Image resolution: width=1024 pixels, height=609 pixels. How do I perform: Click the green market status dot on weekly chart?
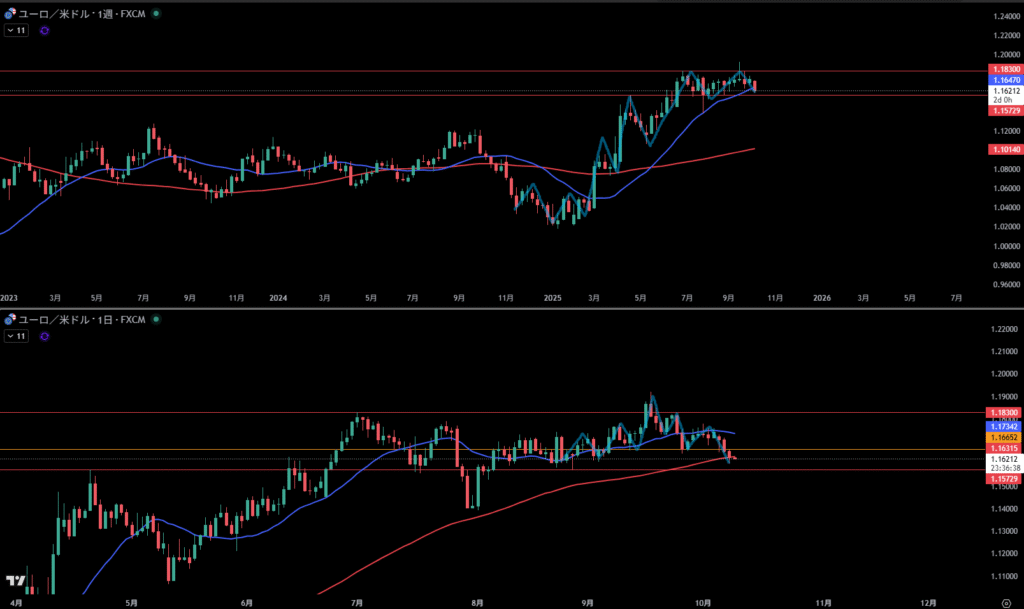pyautogui.click(x=156, y=16)
